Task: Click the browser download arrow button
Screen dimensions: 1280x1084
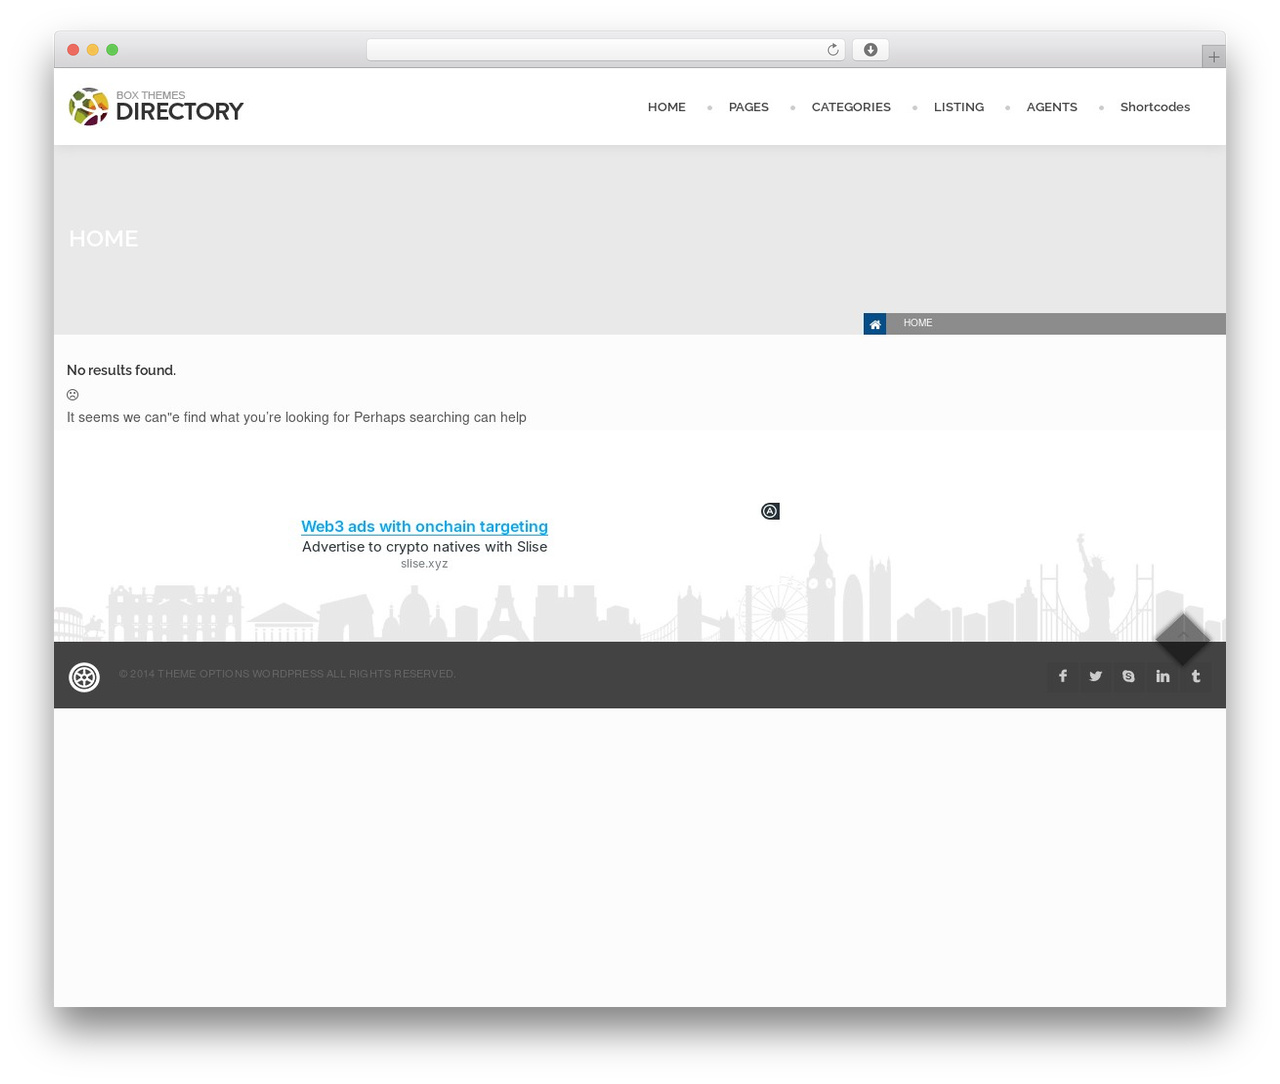Action: (870, 50)
